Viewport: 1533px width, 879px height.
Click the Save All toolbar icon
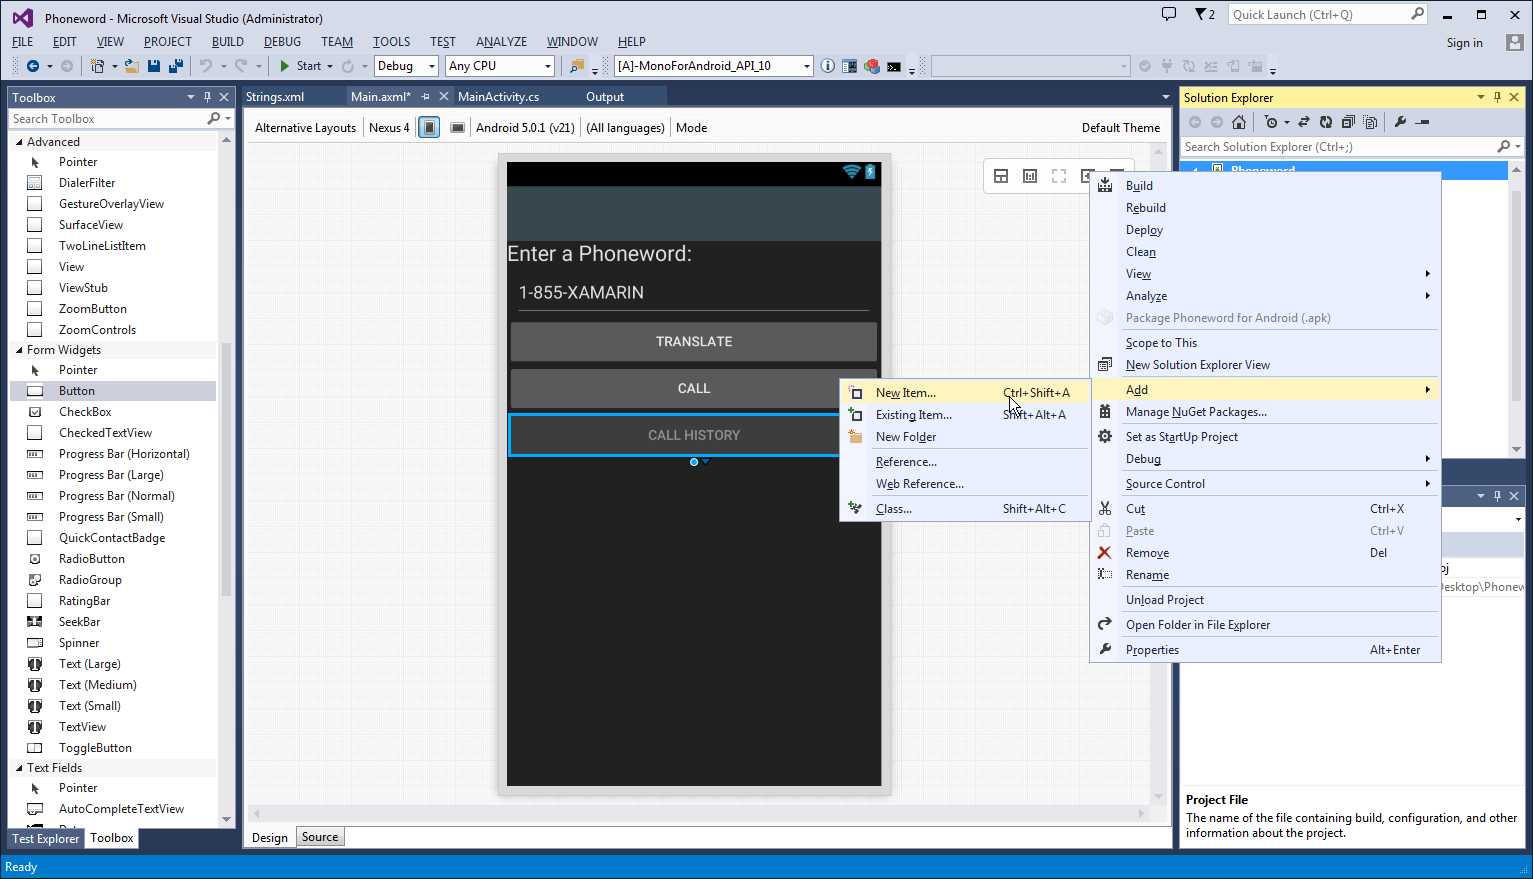pyautogui.click(x=176, y=66)
